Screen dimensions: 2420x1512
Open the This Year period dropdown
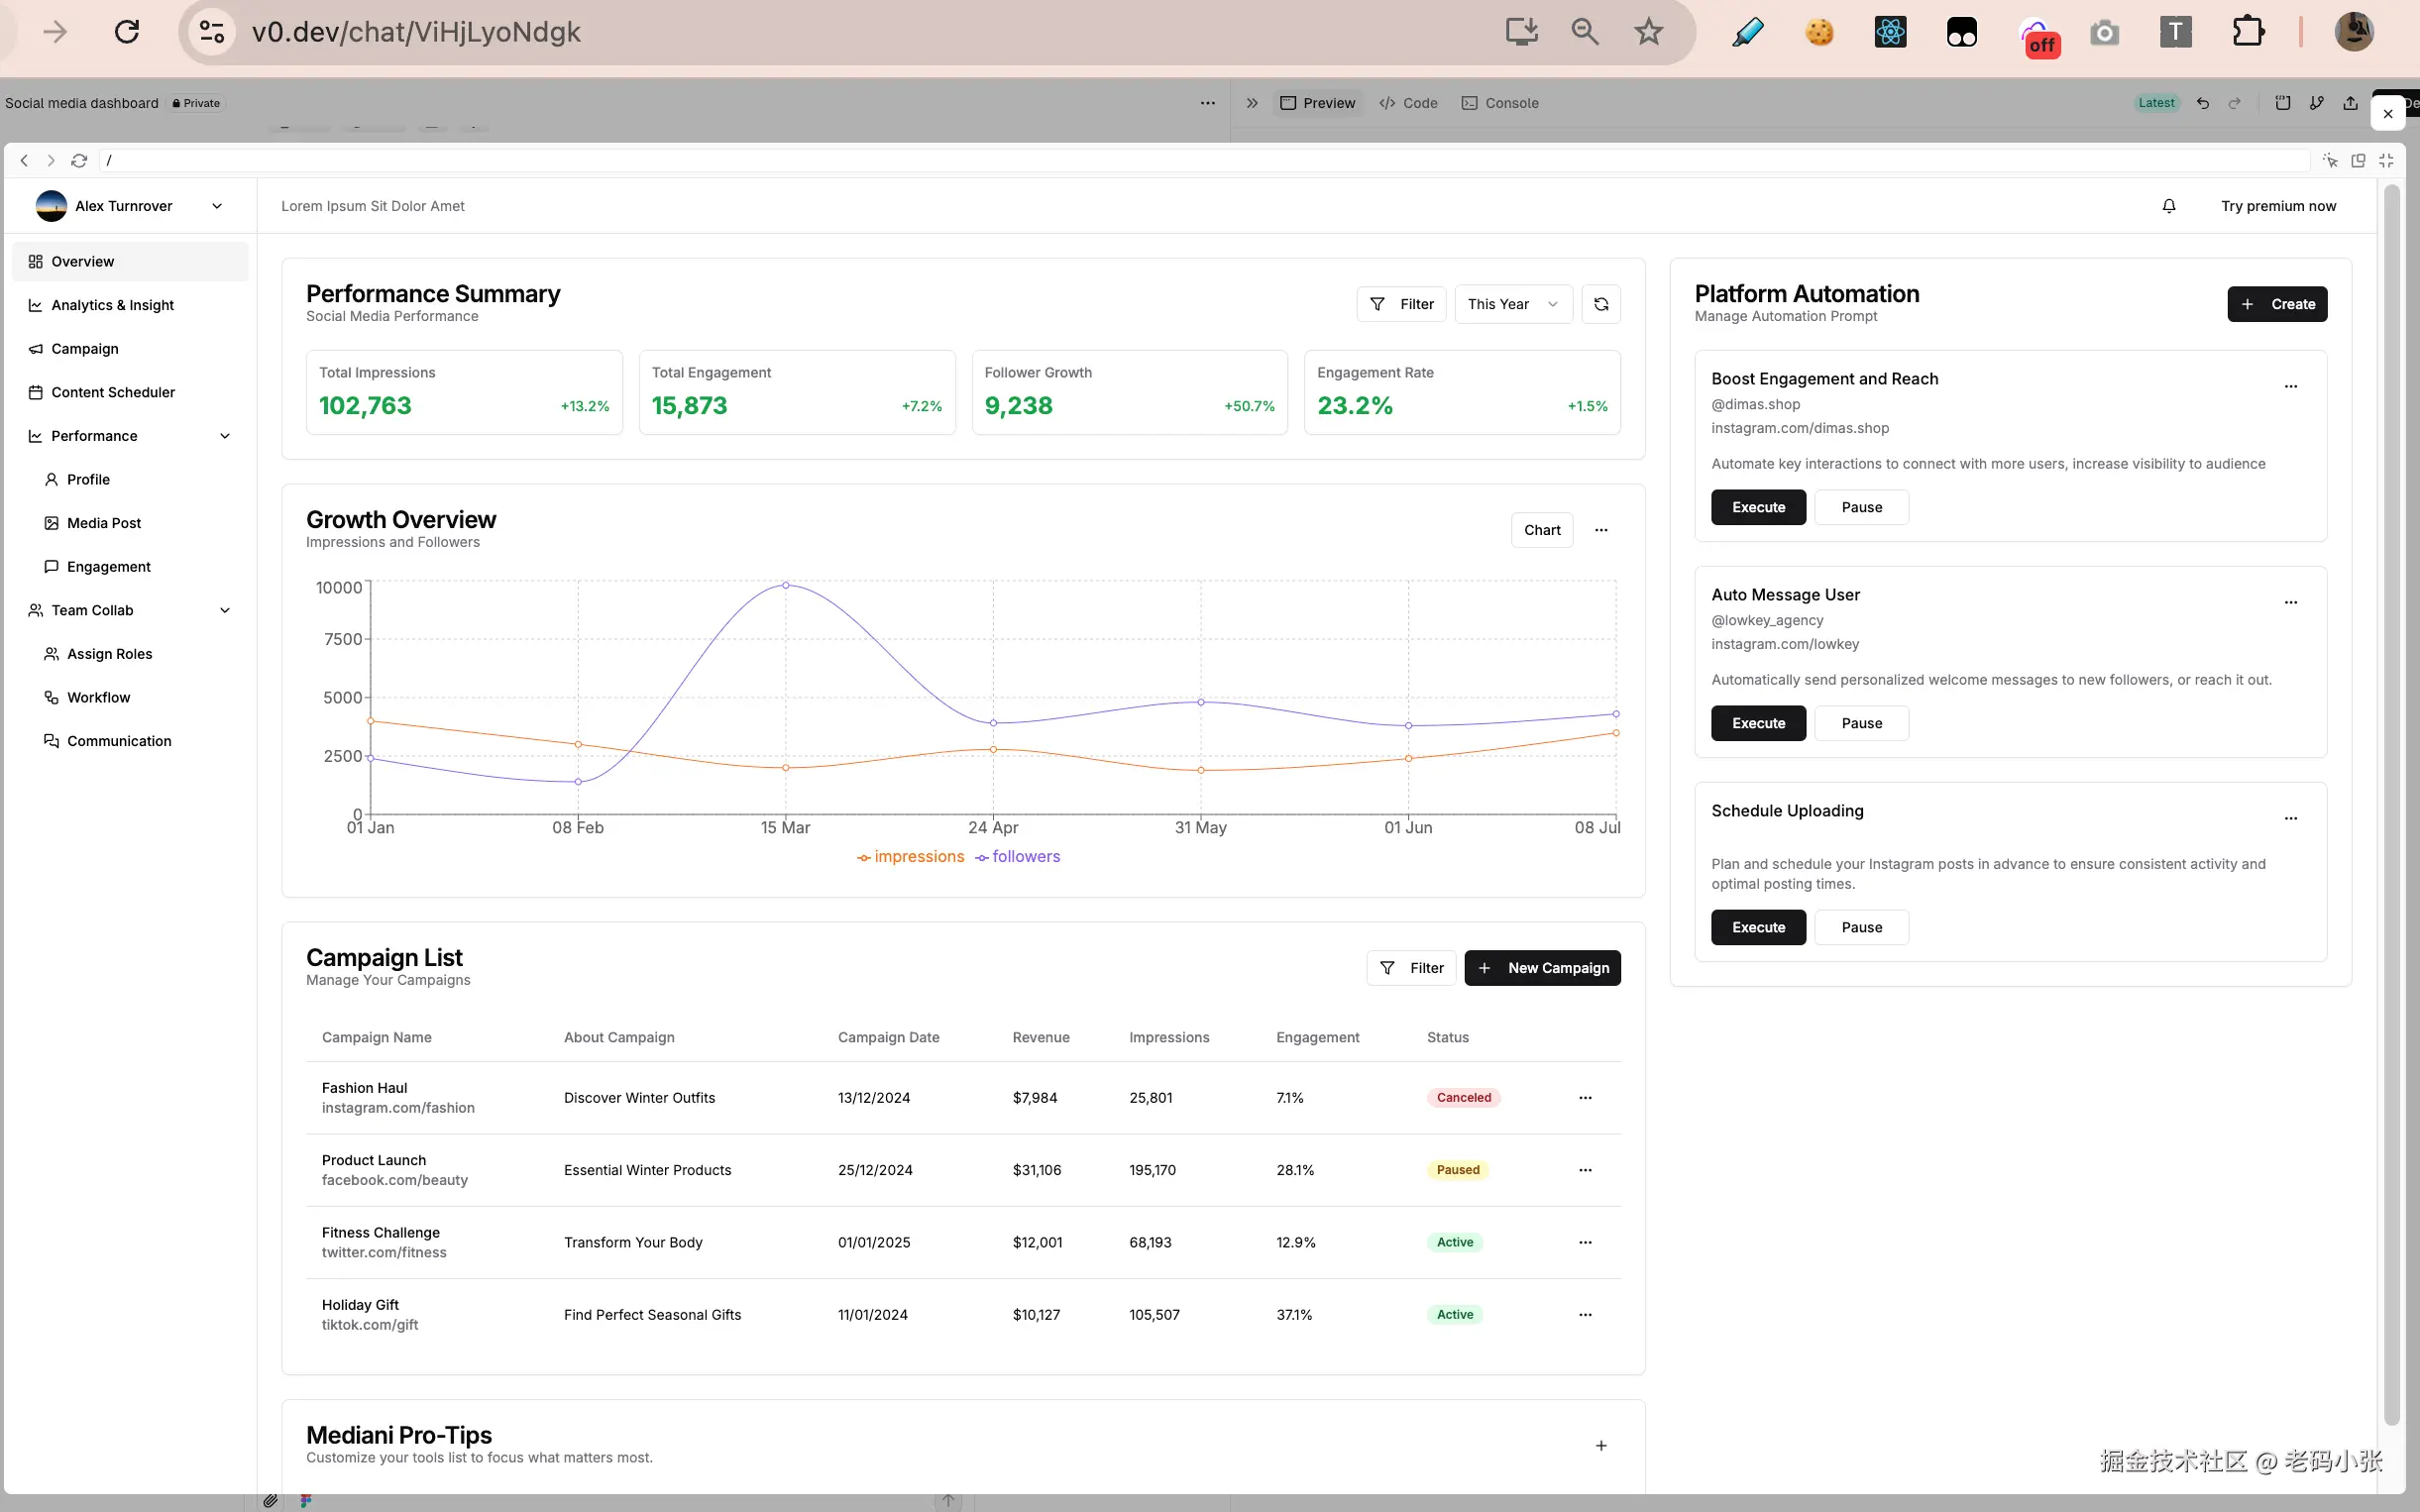point(1512,304)
